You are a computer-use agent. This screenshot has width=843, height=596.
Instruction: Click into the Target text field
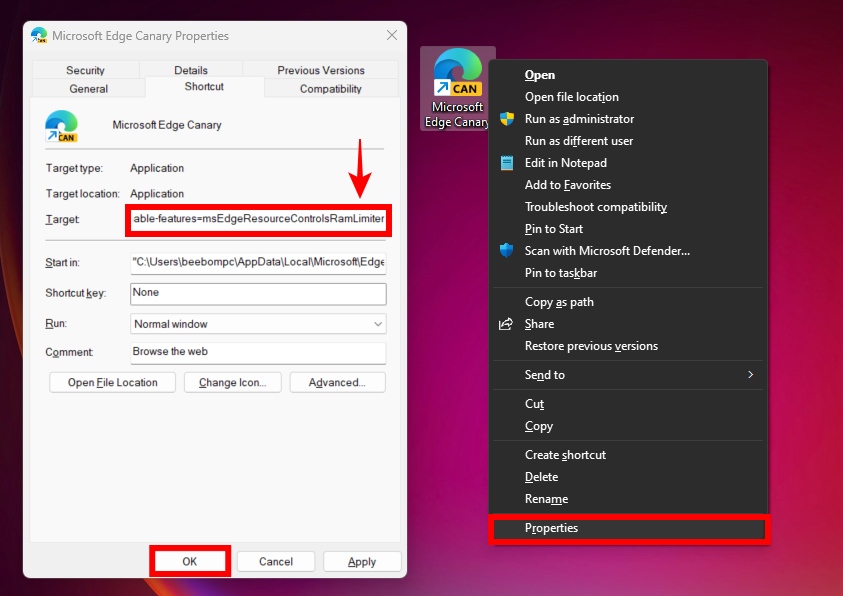click(x=258, y=219)
